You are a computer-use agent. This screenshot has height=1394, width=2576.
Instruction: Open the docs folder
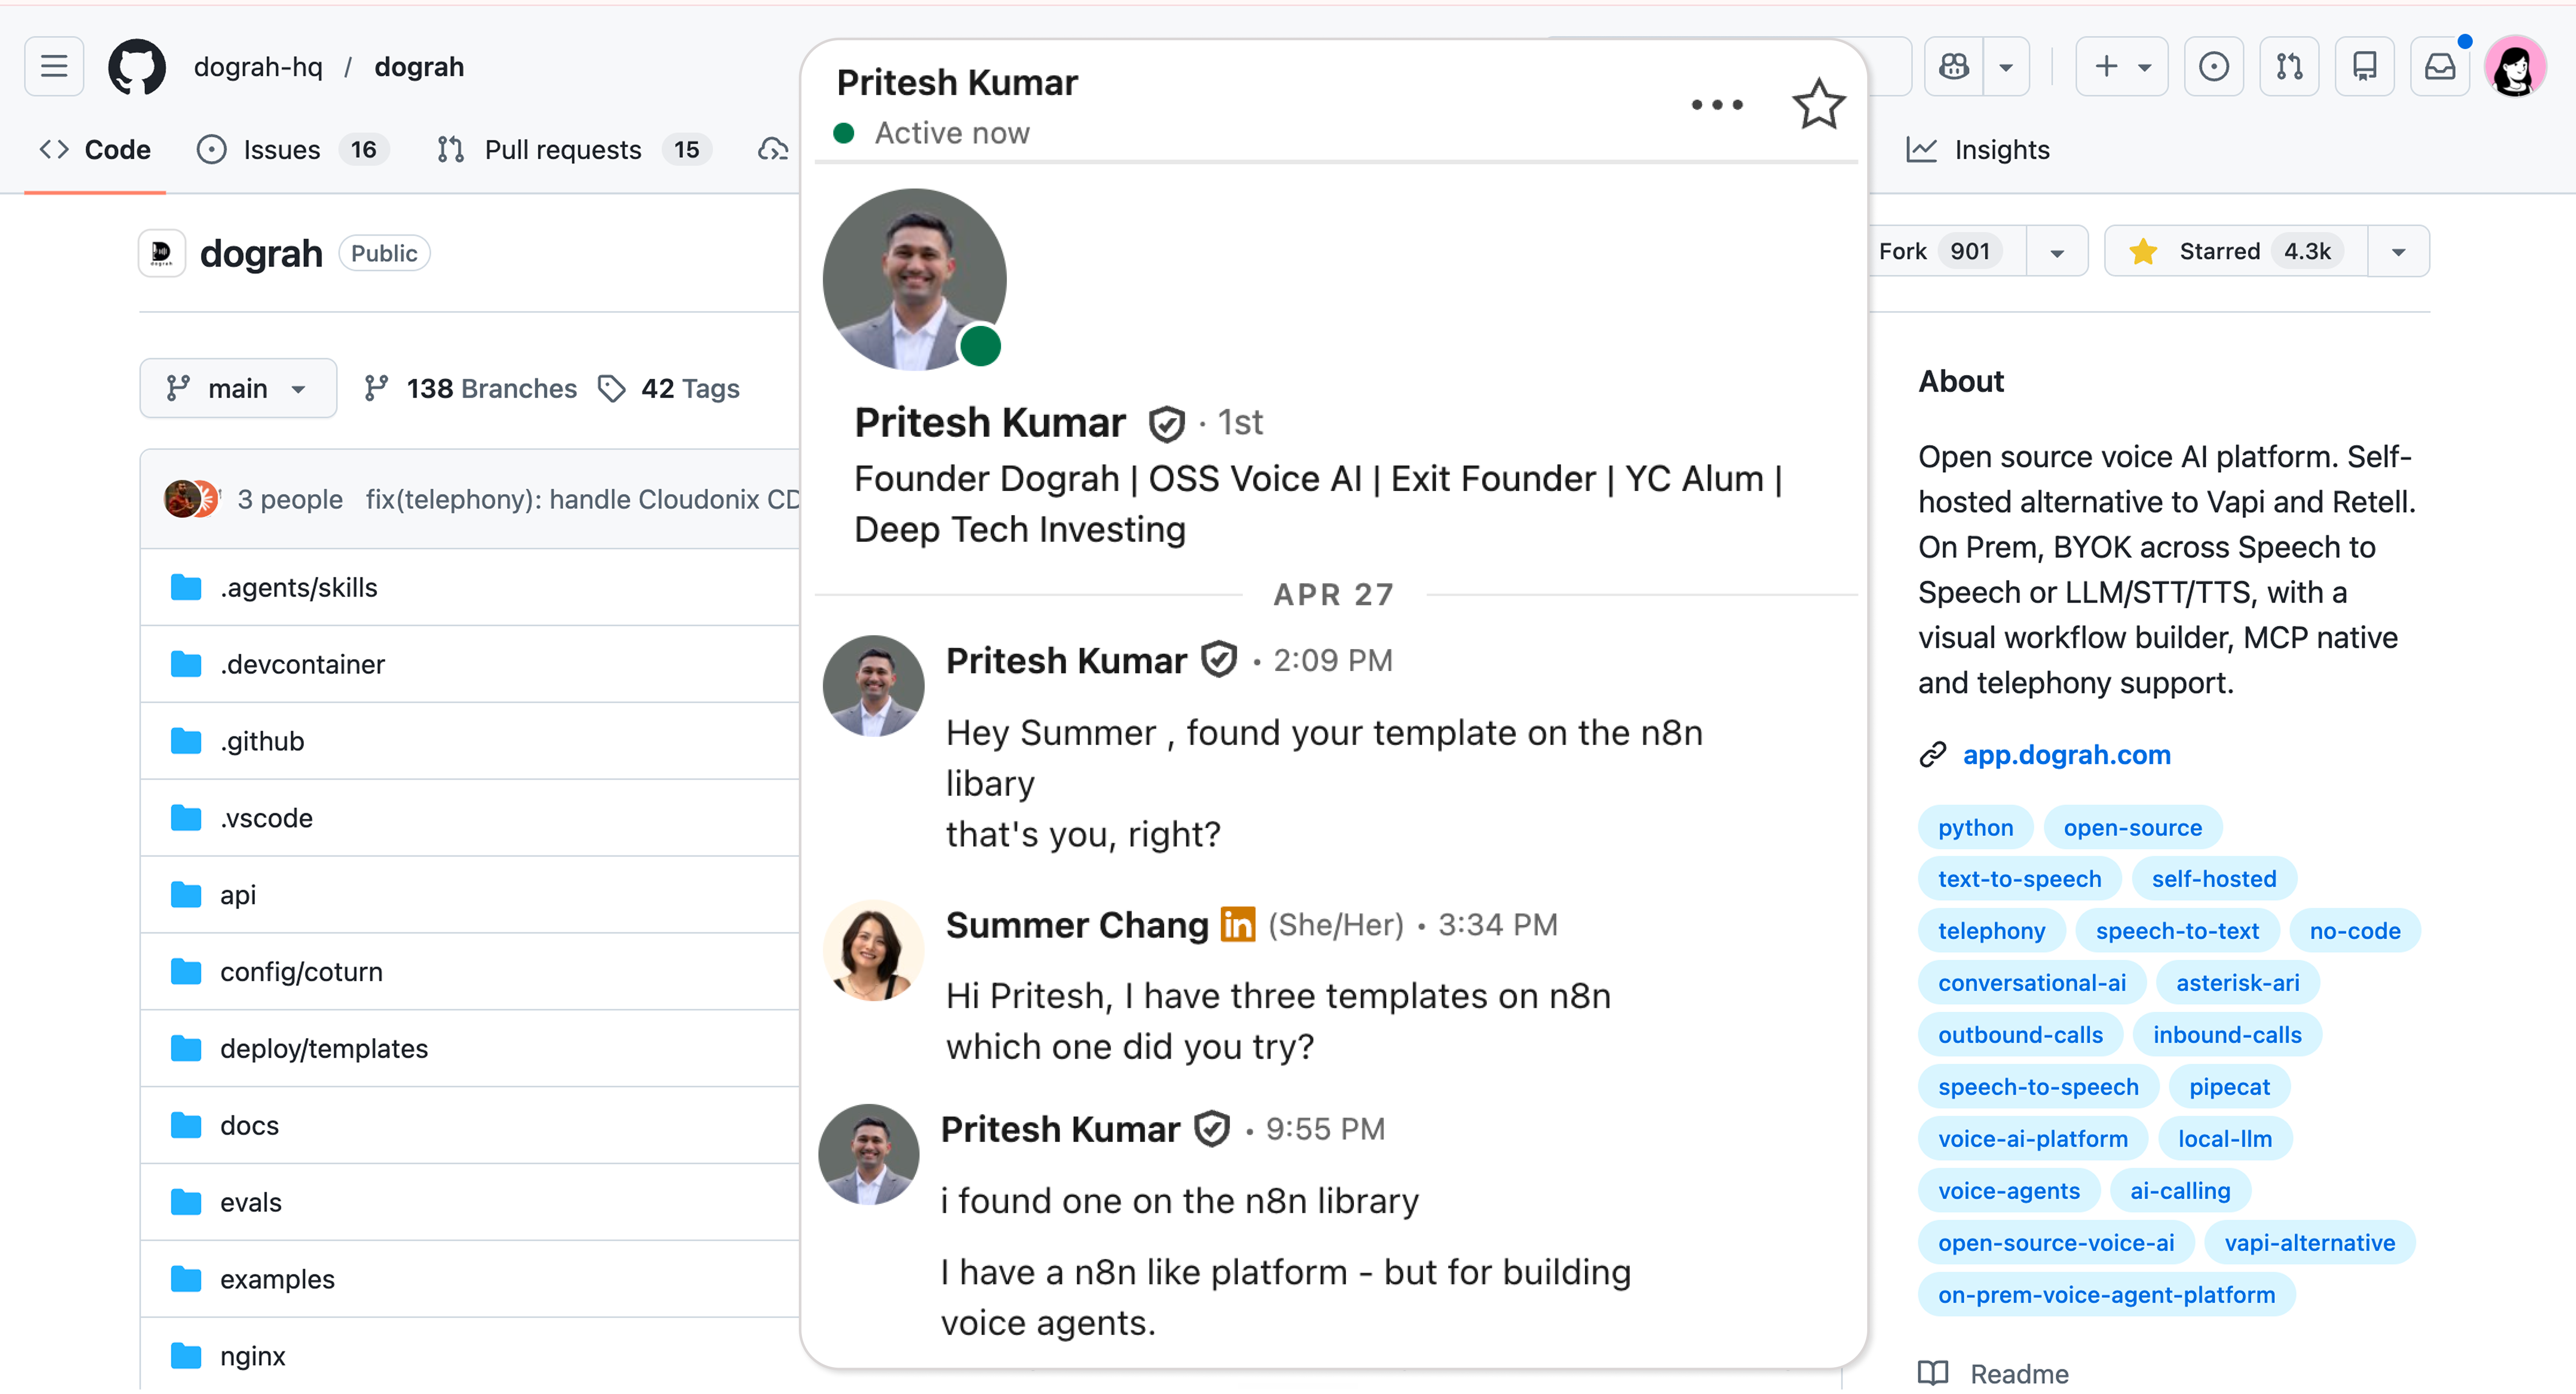click(249, 1126)
